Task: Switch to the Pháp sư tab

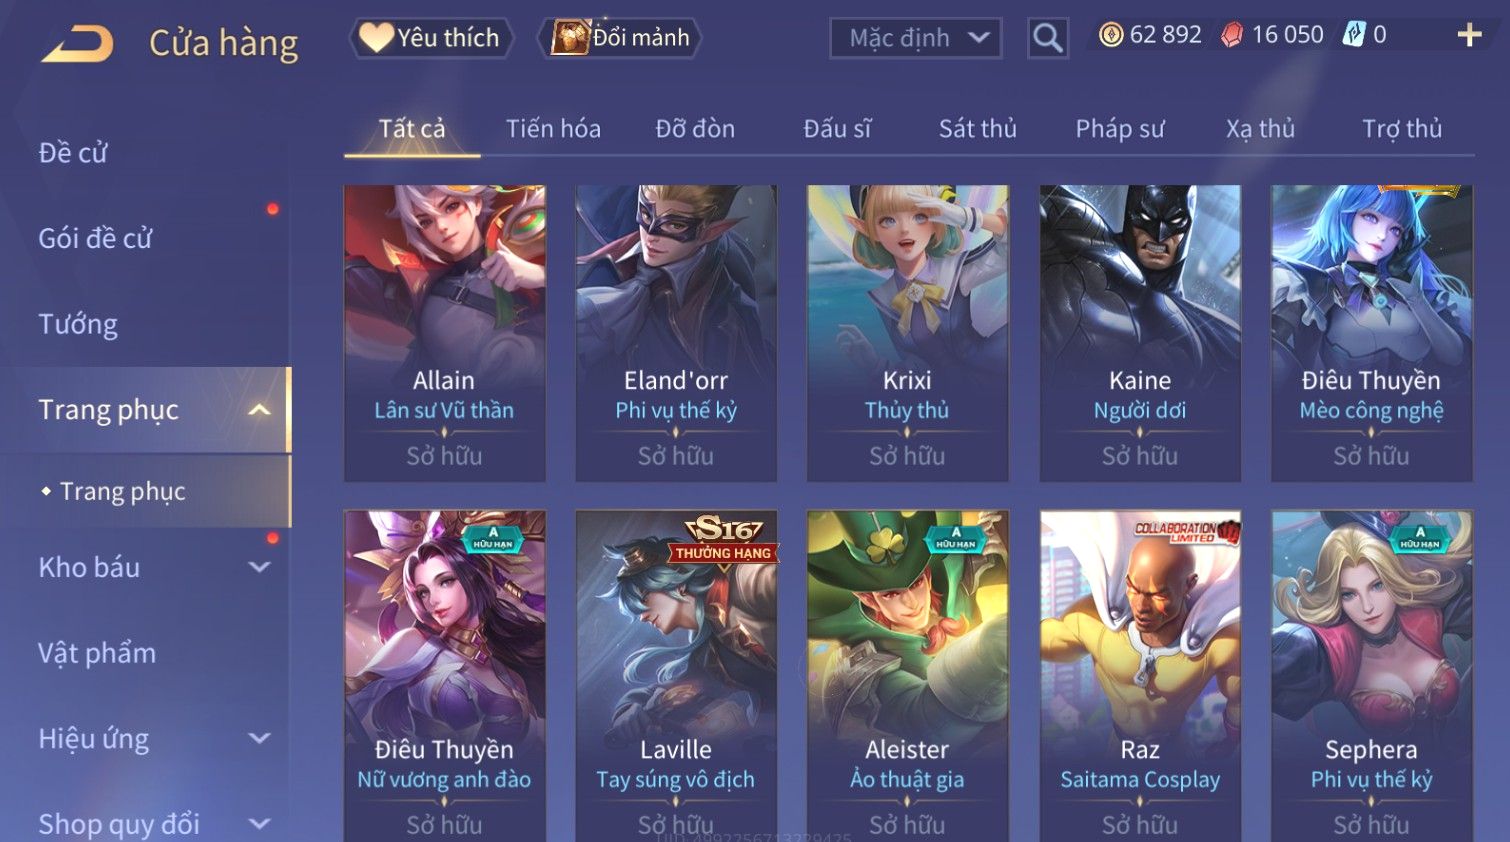Action: [1119, 129]
